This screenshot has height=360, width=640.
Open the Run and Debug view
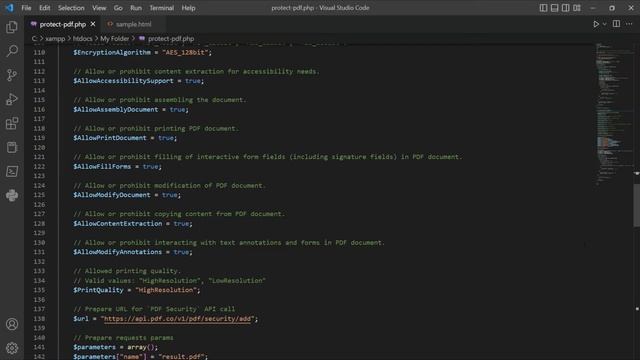12,99
